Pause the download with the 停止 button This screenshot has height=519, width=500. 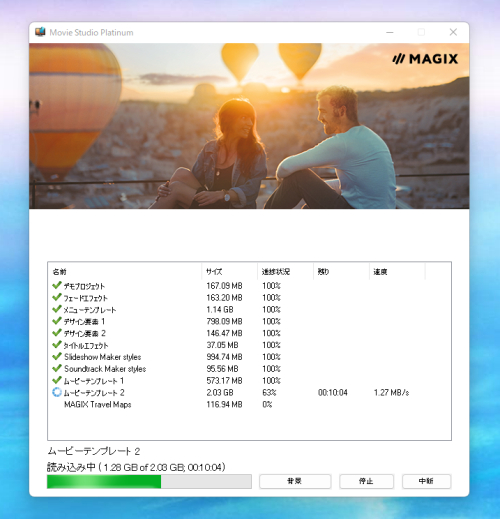point(366,481)
